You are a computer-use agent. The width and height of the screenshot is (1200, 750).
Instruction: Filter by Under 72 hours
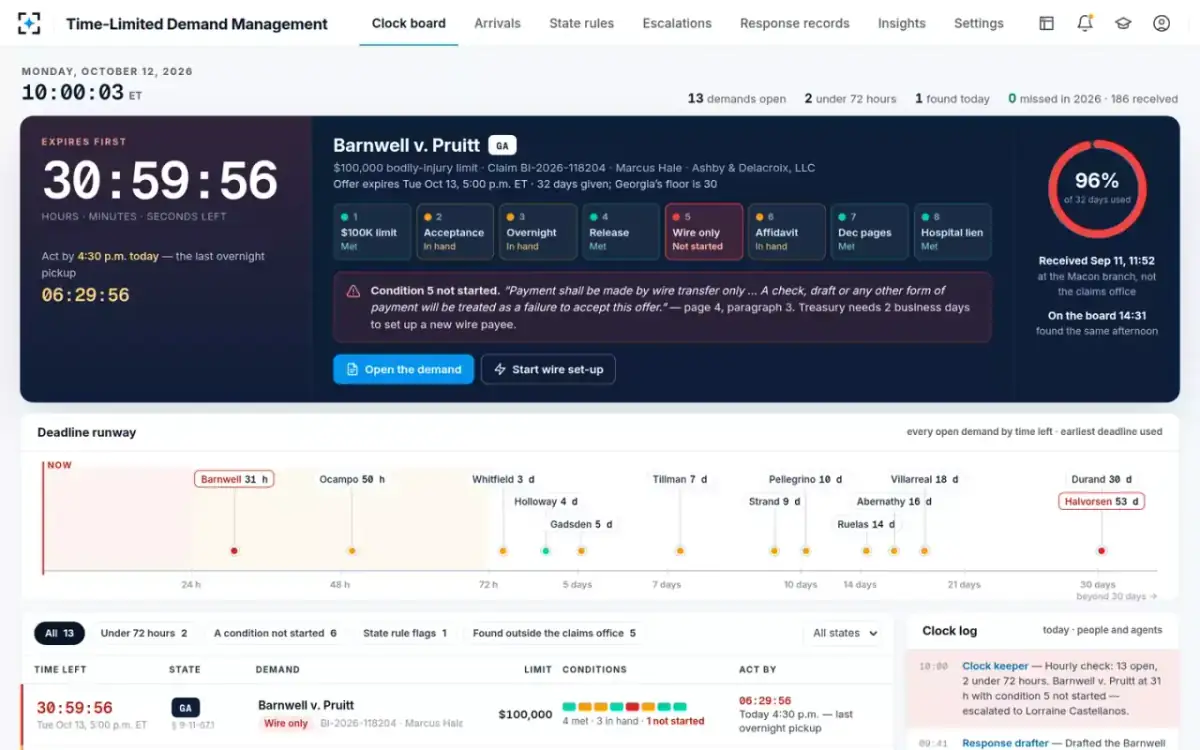click(x=144, y=633)
